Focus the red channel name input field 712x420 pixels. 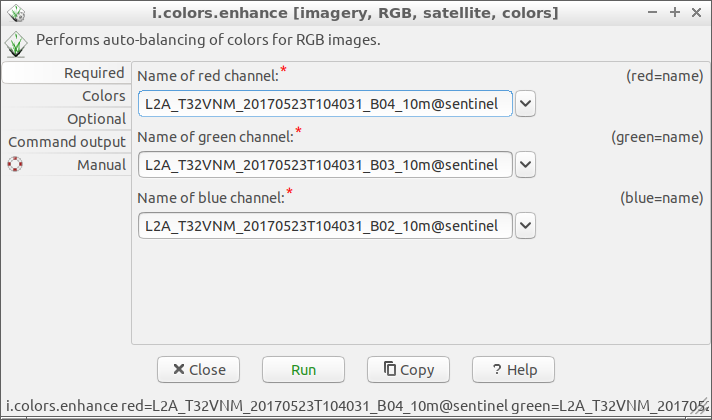coord(326,104)
